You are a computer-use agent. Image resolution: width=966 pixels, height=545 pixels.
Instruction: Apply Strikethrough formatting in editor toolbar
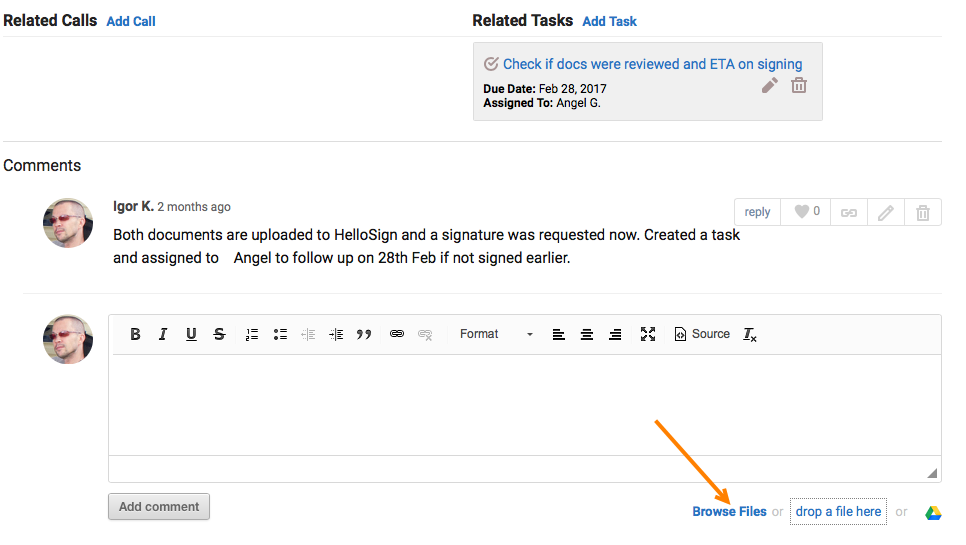[x=219, y=334]
